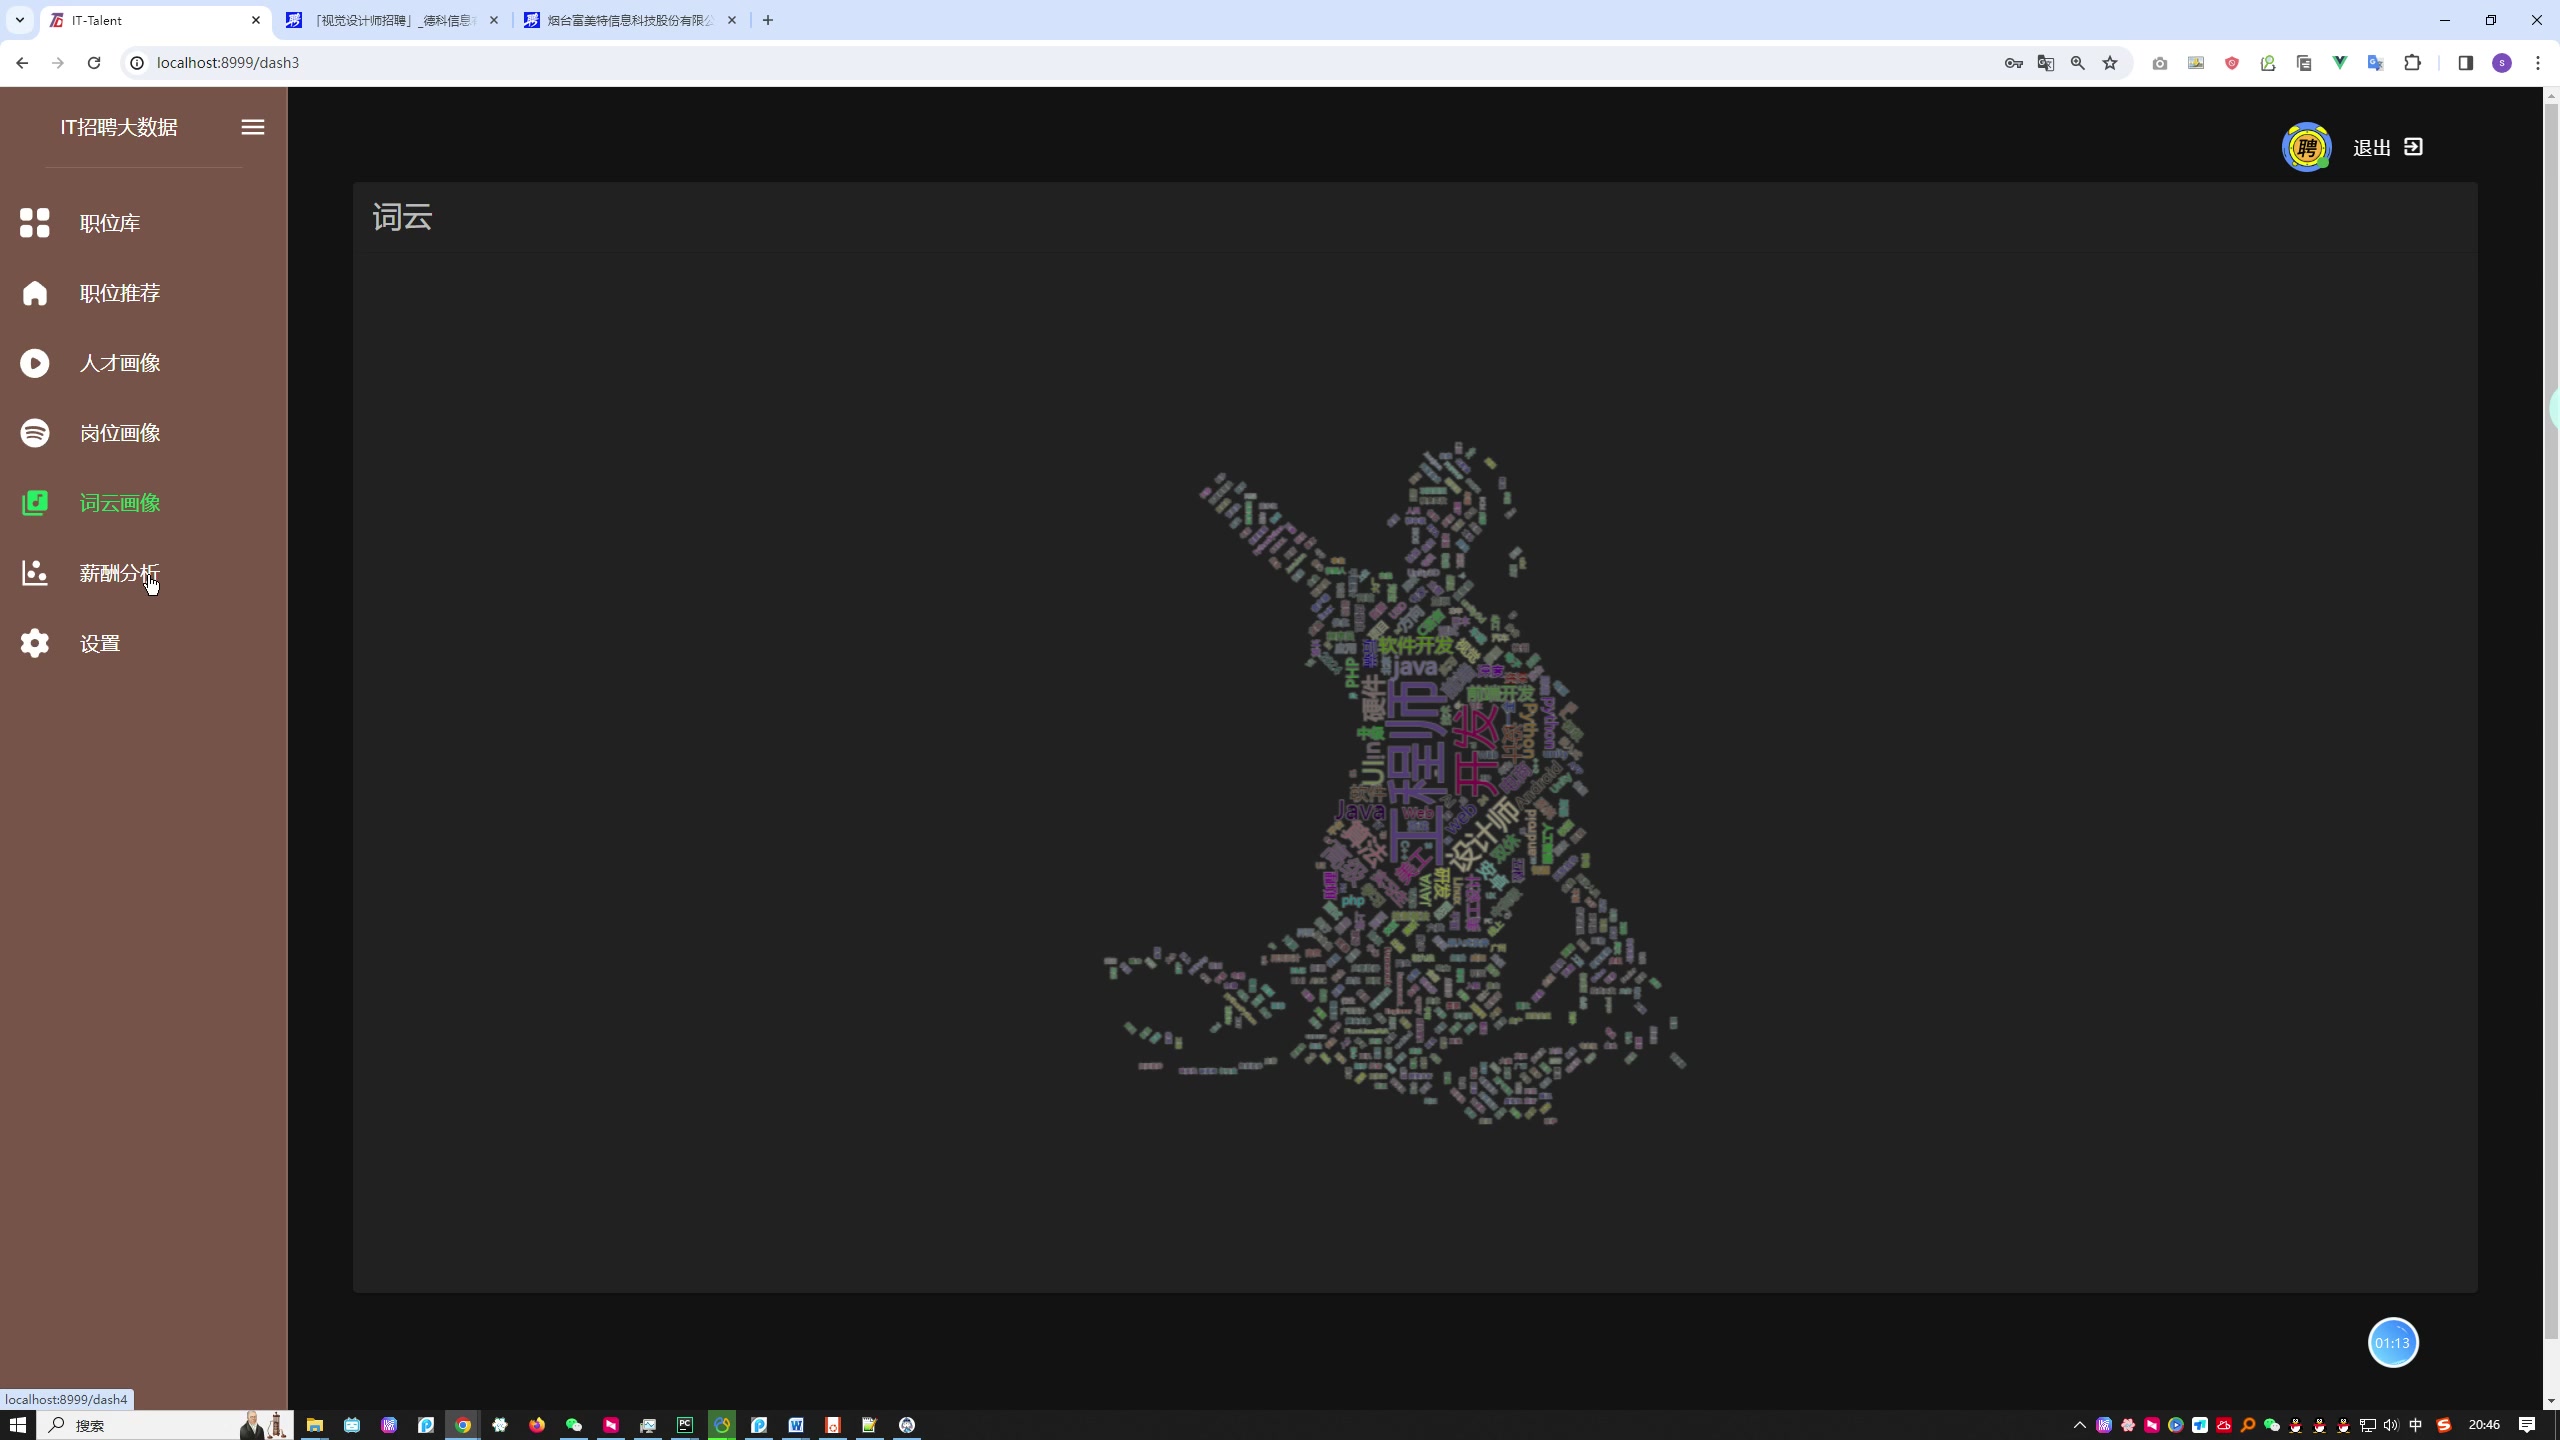Click the 人才画像 play circle icon

(35, 363)
